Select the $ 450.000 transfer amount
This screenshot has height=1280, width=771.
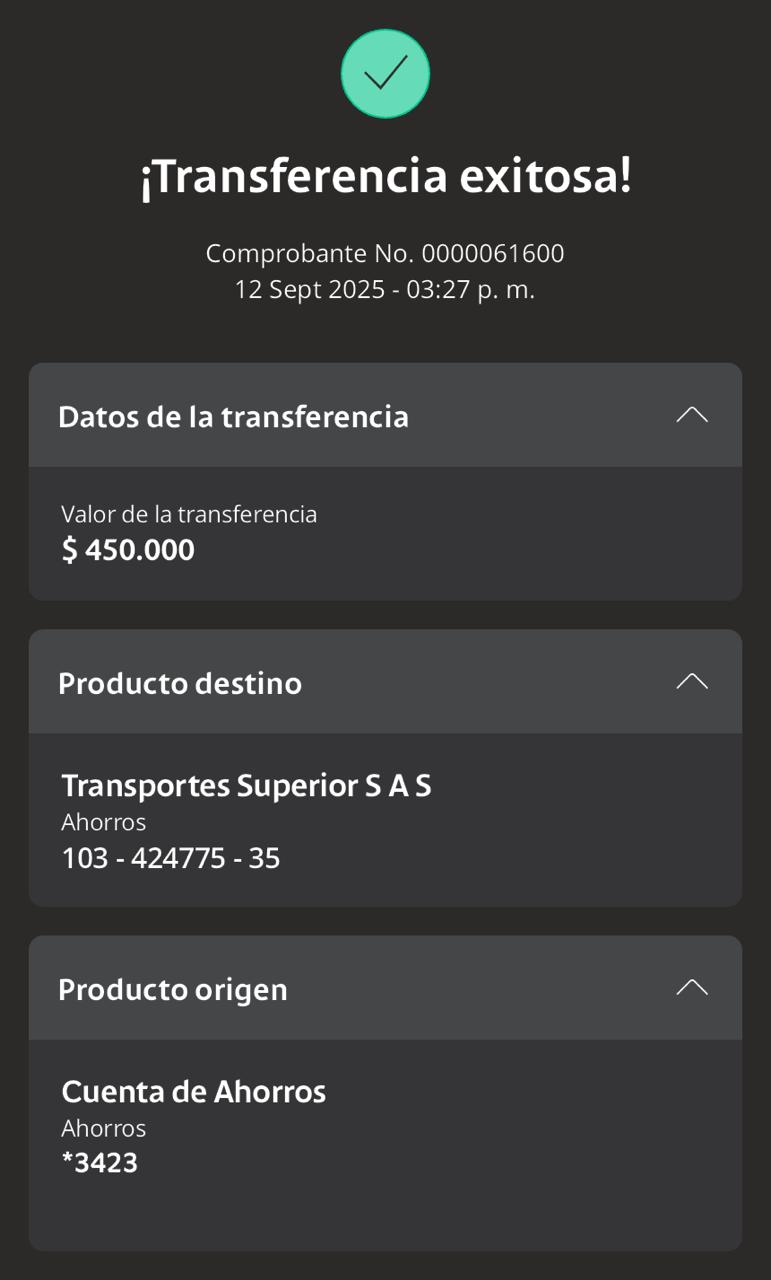coord(128,550)
